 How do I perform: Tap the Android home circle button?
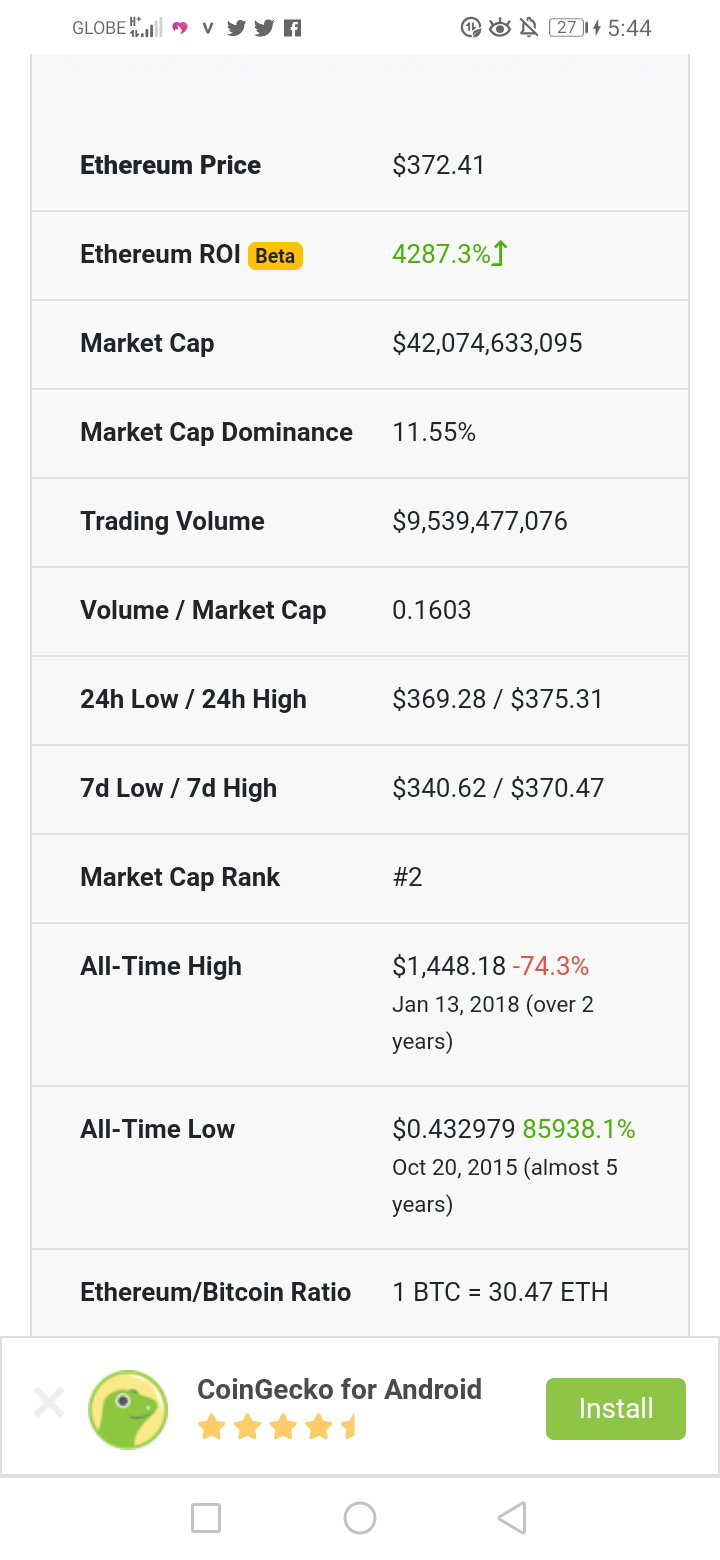tap(360, 1518)
